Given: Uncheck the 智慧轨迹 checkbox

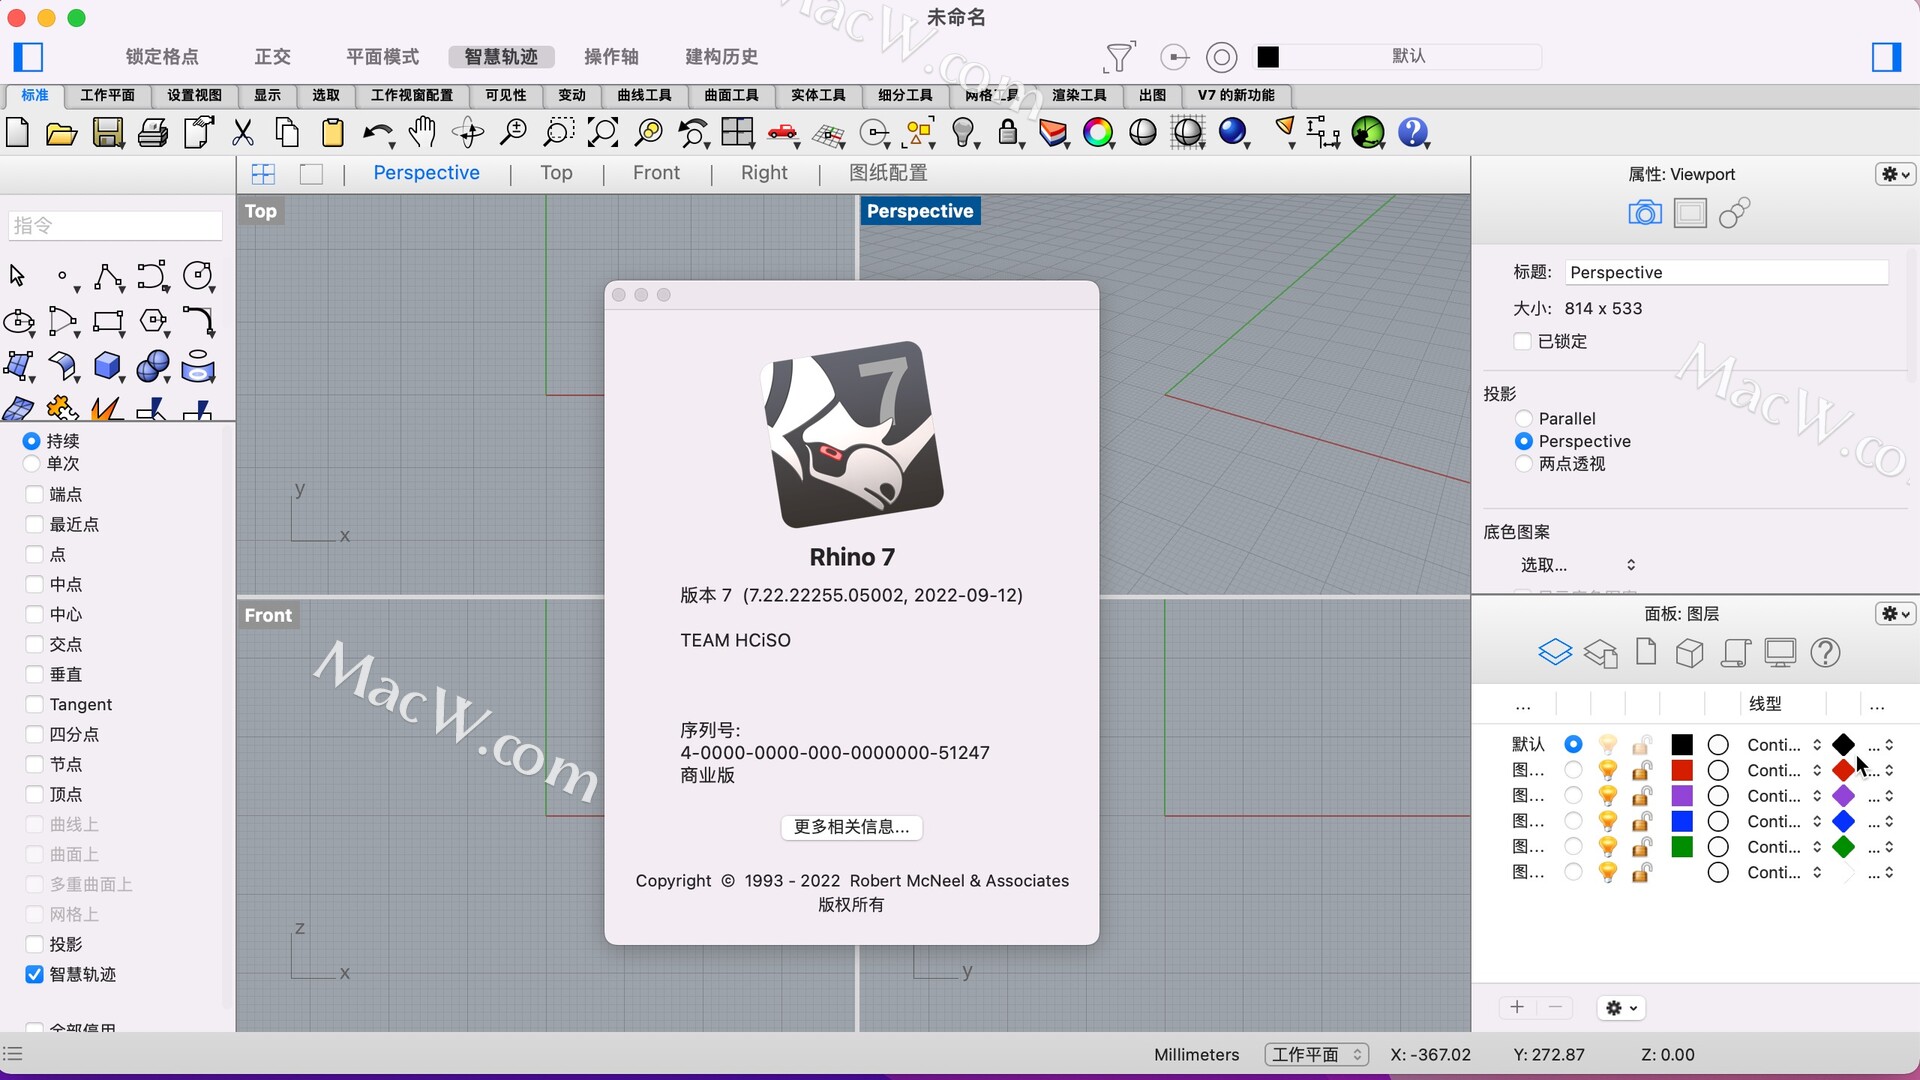Looking at the screenshot, I should [x=34, y=974].
